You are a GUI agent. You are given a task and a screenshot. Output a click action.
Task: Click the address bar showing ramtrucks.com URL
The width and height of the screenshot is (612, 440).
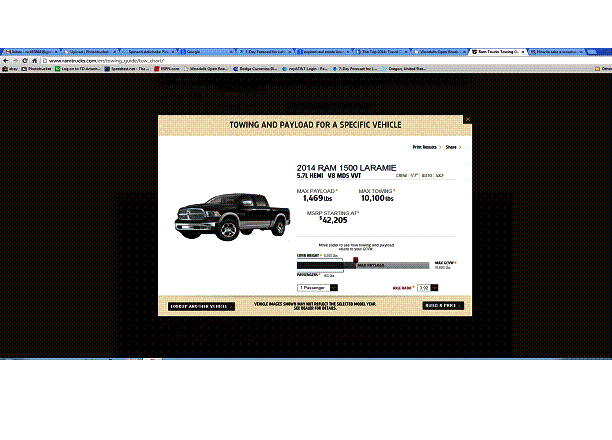(x=312, y=61)
